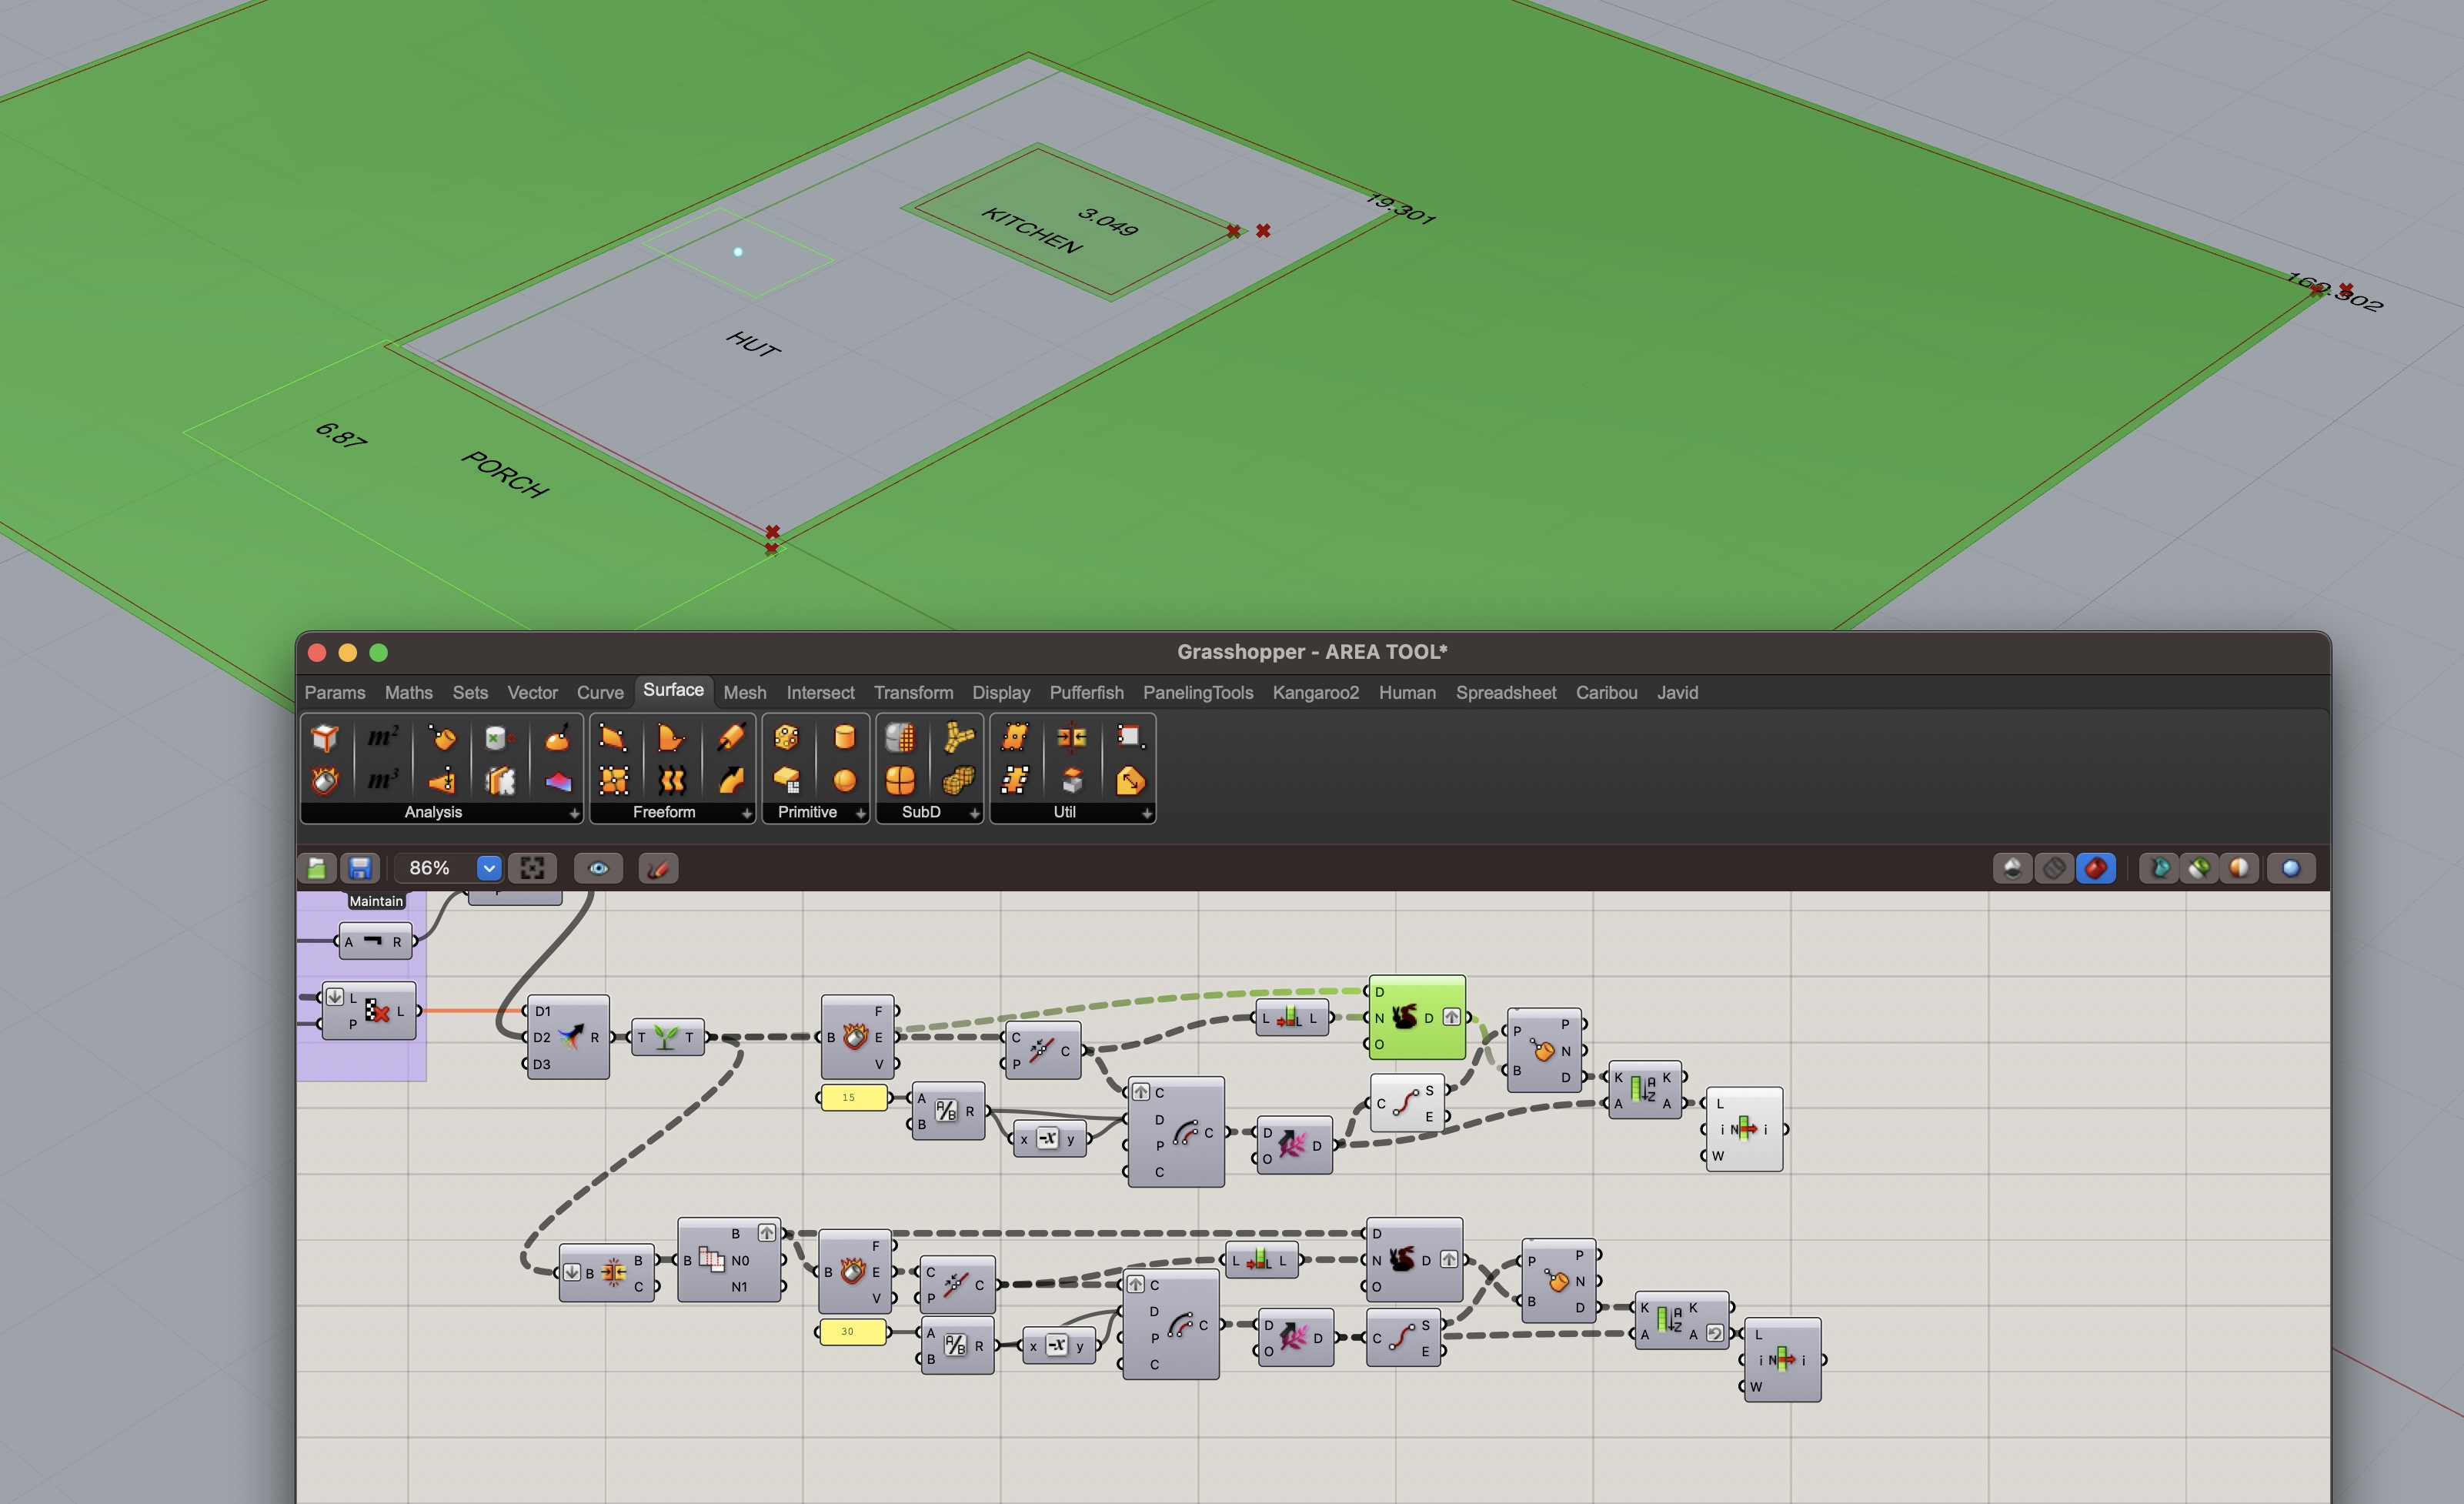Open the 86% zoom level dropdown
Image resolution: width=2464 pixels, height=1504 pixels.
pyautogui.click(x=489, y=868)
